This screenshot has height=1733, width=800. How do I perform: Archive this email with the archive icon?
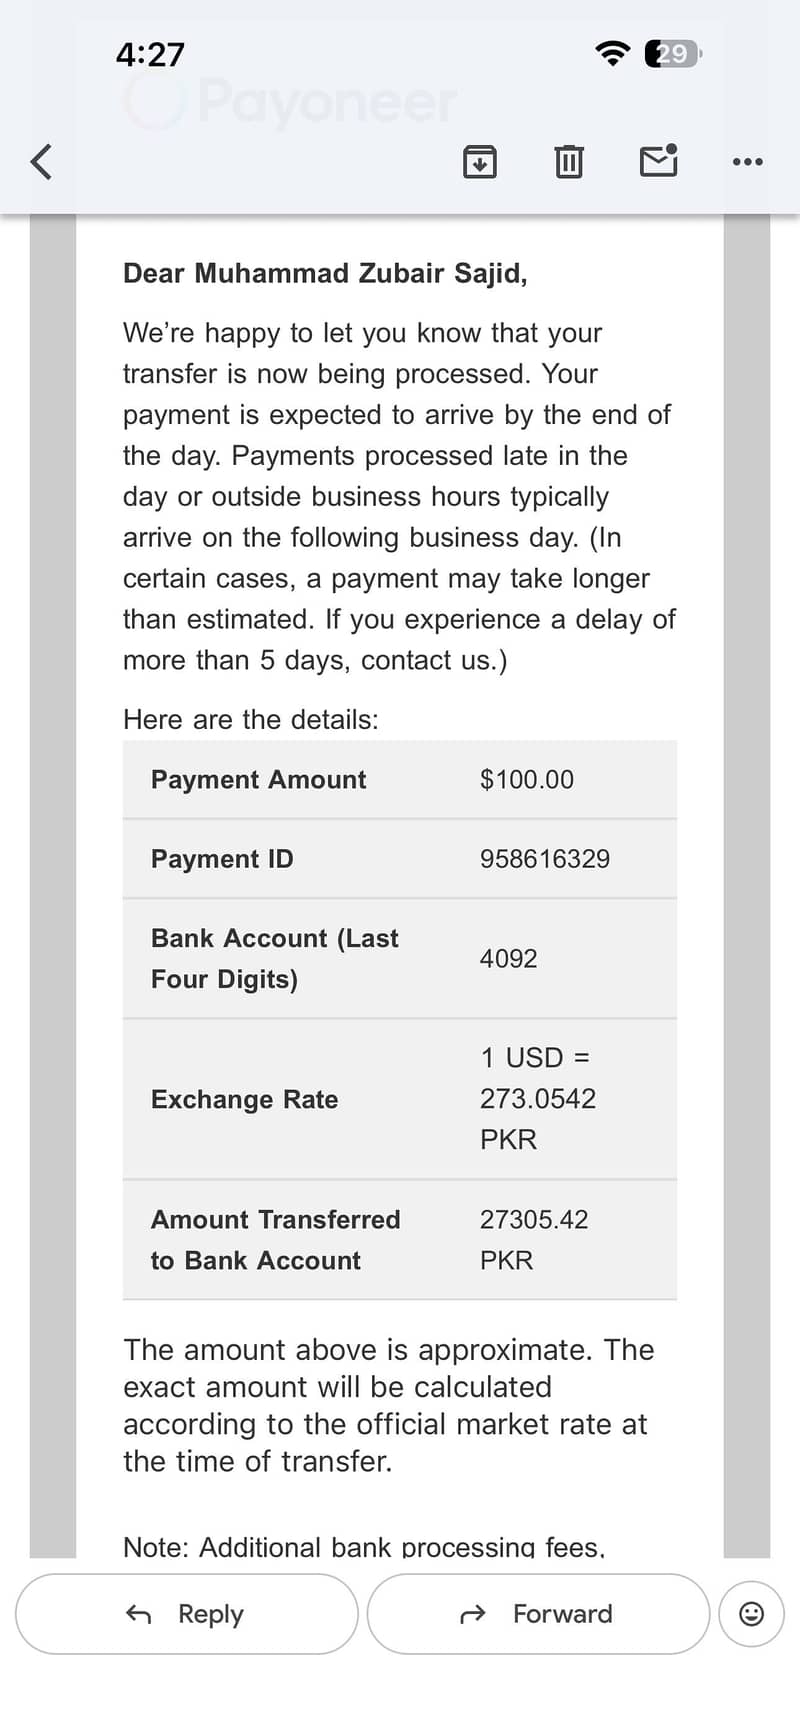click(480, 161)
